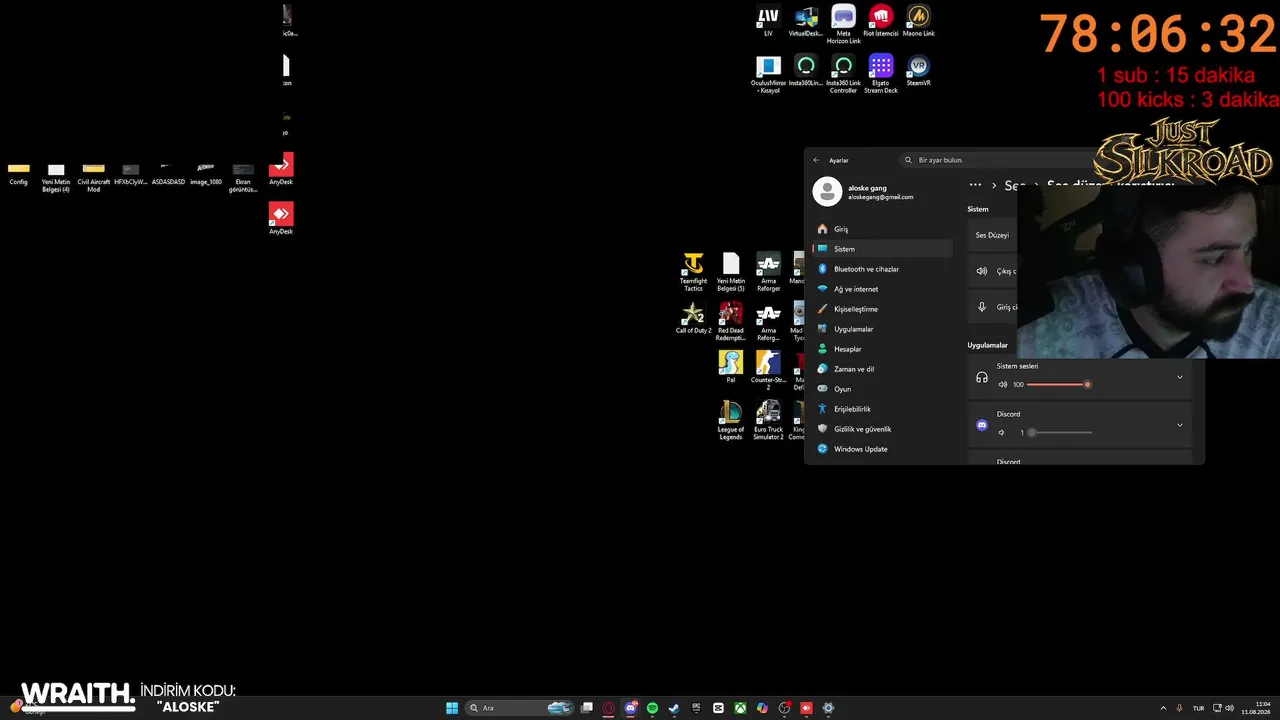Open Red Dead Redemption desktop icon
The image size is (1280, 720).
coord(730,322)
